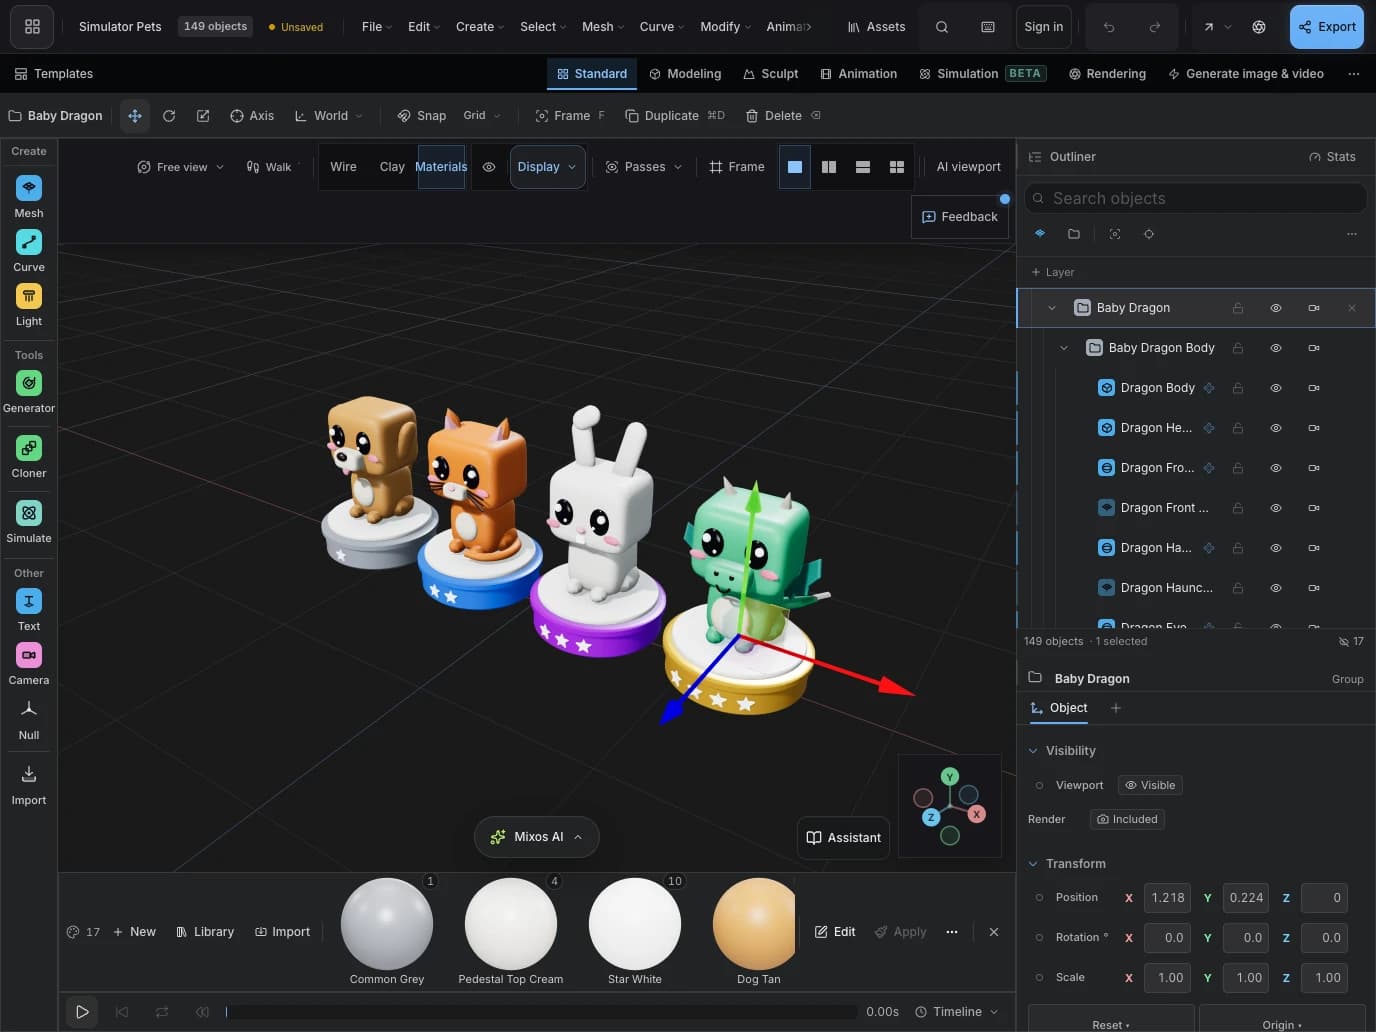Open the Feedback button
1376x1032 pixels.
(x=960, y=217)
